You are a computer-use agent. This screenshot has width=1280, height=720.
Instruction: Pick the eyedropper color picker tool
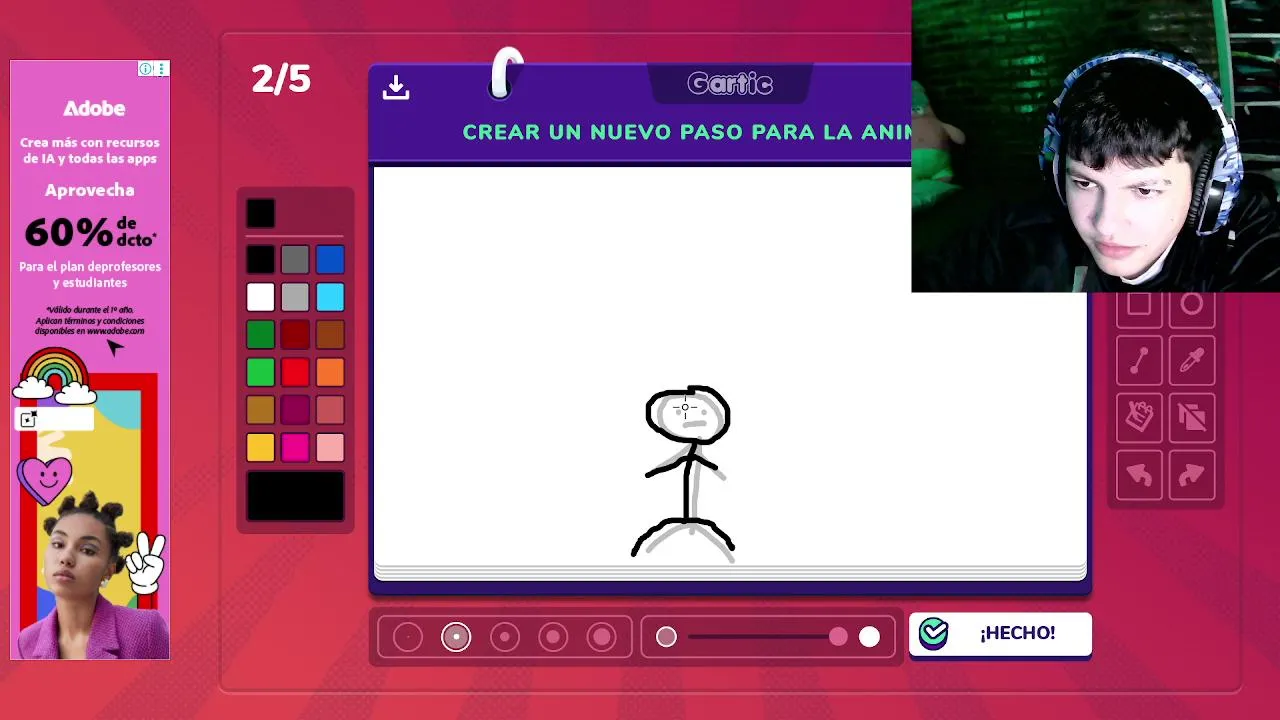pyautogui.click(x=1191, y=361)
